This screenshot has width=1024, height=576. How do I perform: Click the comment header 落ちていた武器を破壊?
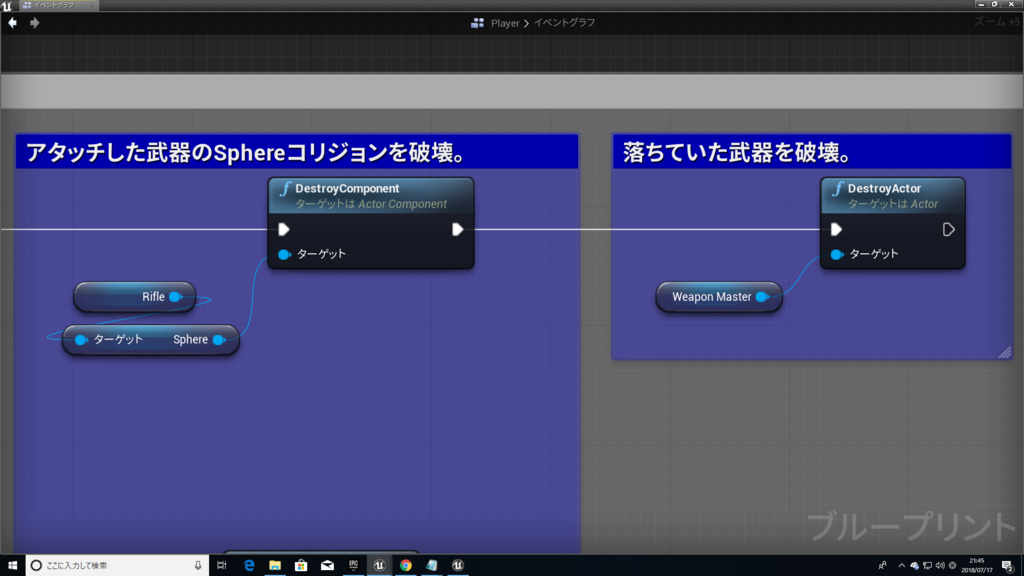coord(700,151)
